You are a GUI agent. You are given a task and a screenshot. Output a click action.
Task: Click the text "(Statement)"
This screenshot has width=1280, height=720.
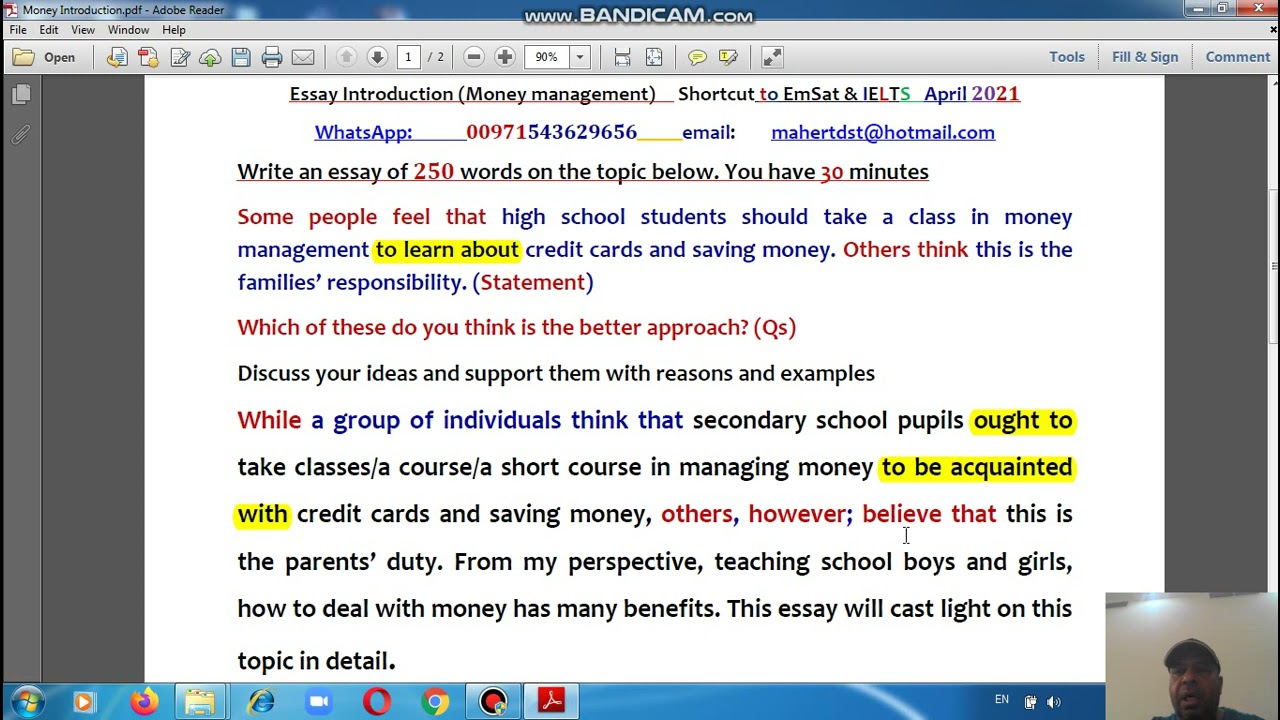click(533, 283)
